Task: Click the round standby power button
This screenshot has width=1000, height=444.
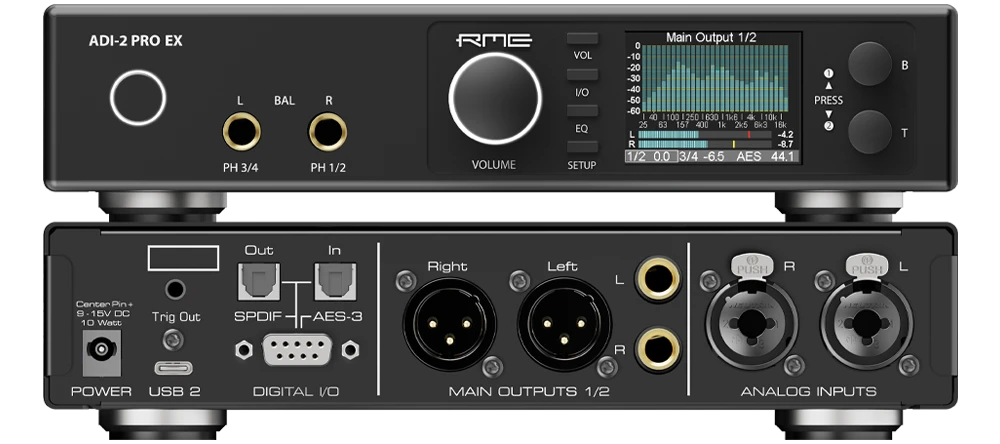Action: coord(138,98)
